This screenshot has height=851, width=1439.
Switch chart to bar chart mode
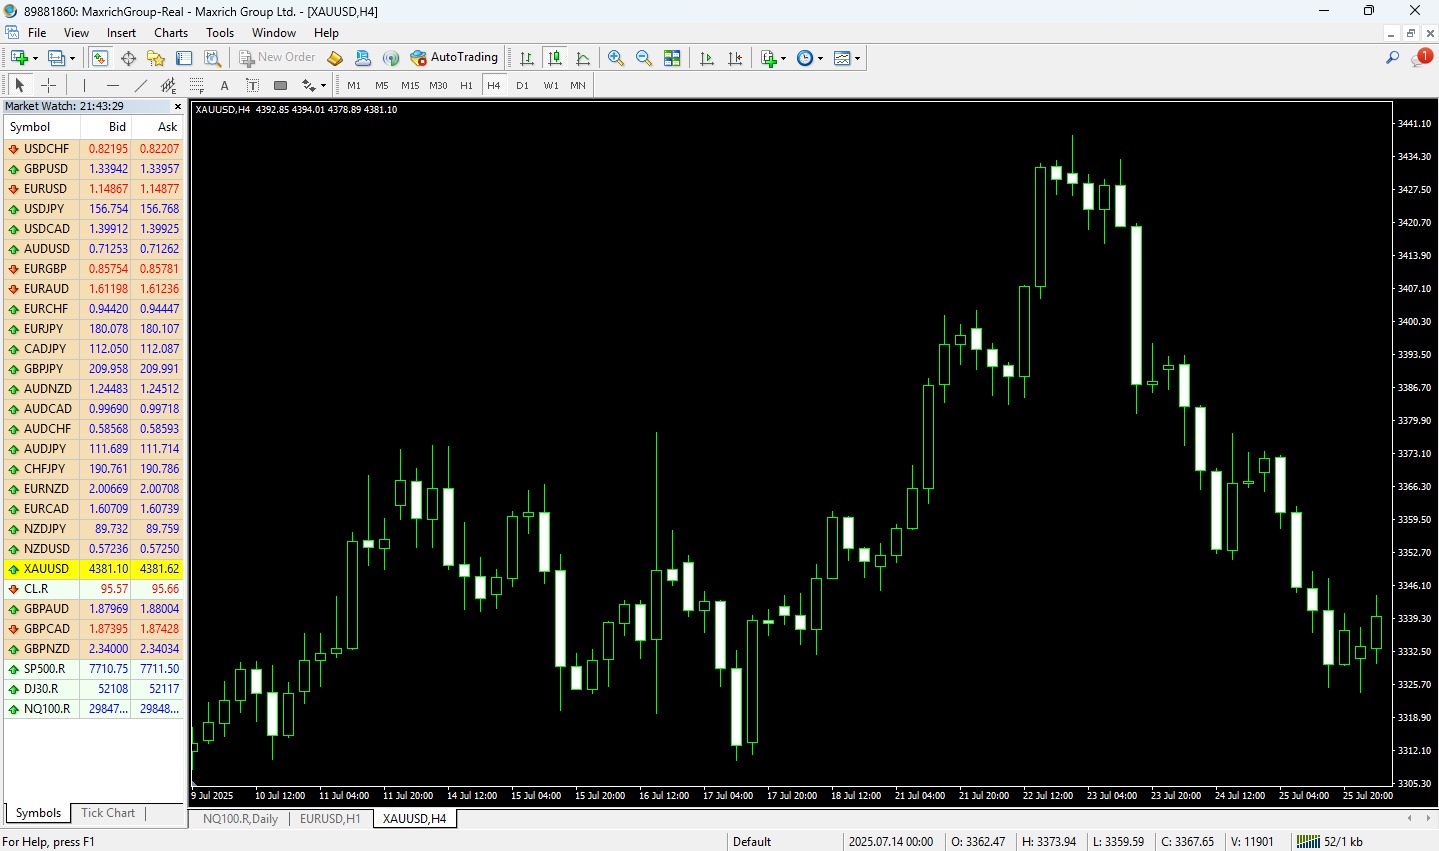[527, 58]
